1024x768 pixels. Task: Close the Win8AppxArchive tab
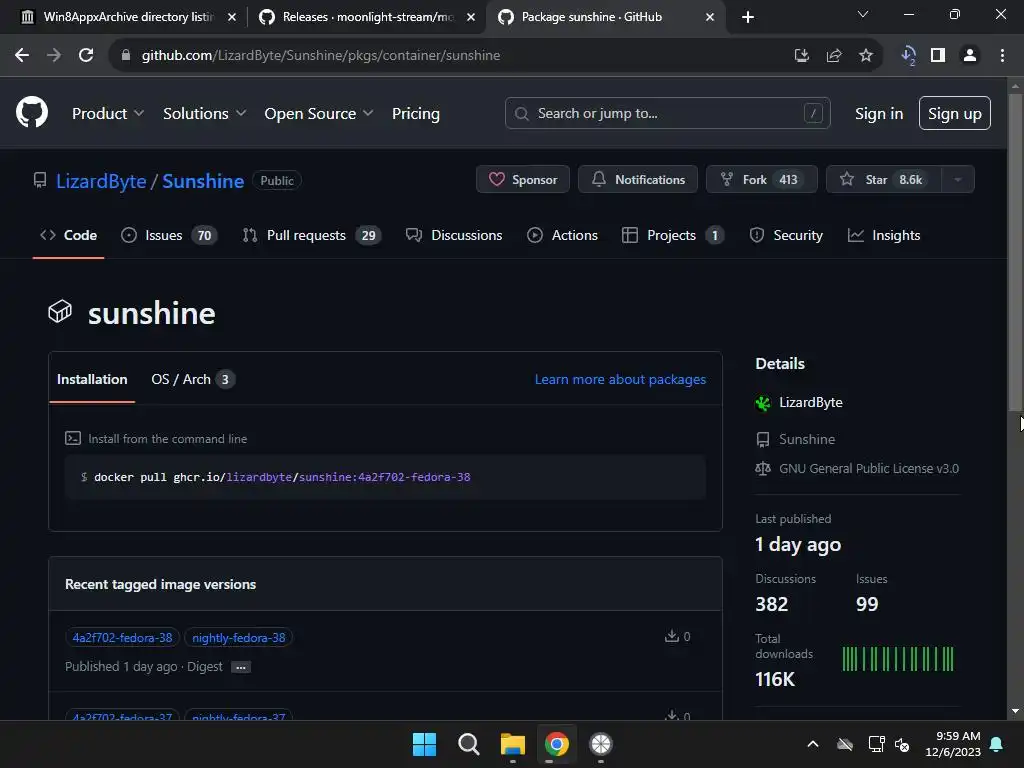point(232,17)
